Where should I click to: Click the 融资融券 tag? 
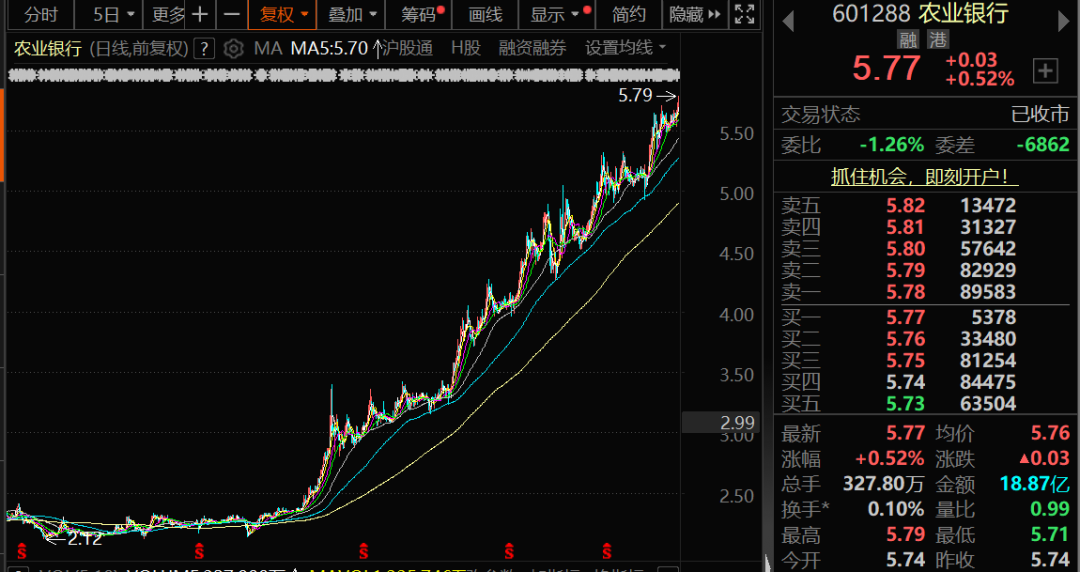tap(532, 48)
